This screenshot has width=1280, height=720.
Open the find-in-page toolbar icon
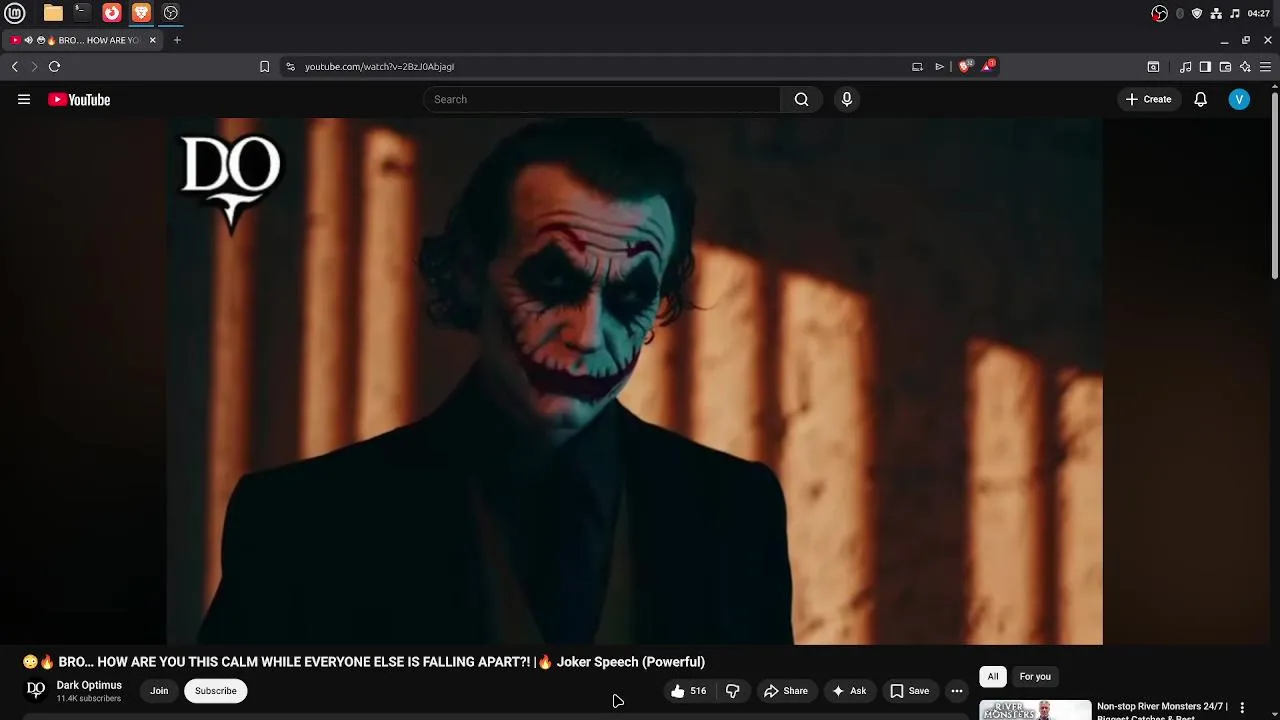tap(1153, 67)
